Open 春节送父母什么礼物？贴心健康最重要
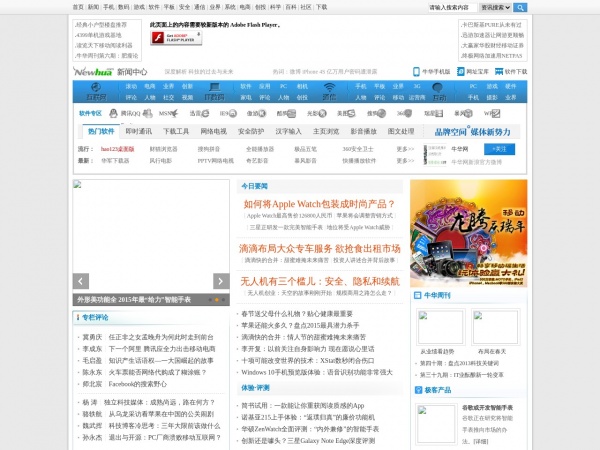 click(x=297, y=314)
